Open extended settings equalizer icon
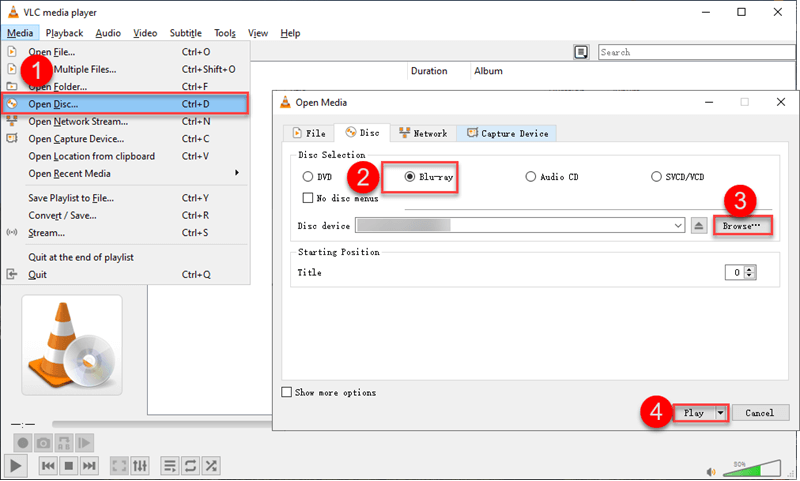Screen dimensions: 800x481 pyautogui.click(x=140, y=466)
